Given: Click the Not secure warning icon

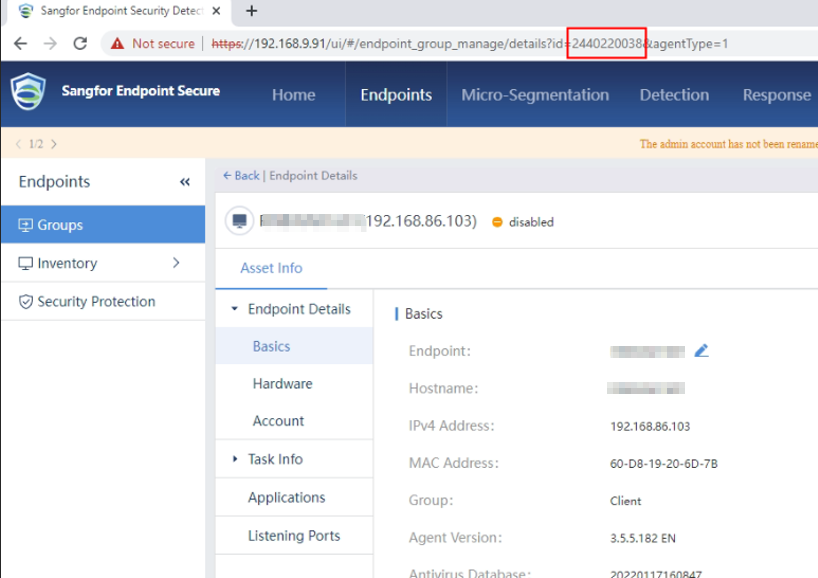Looking at the screenshot, I should coord(118,44).
